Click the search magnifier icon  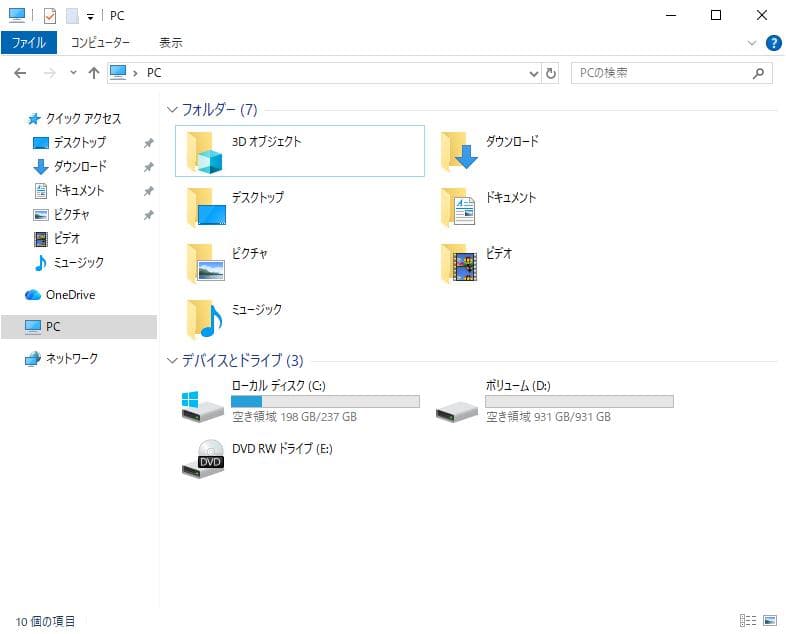click(x=758, y=73)
